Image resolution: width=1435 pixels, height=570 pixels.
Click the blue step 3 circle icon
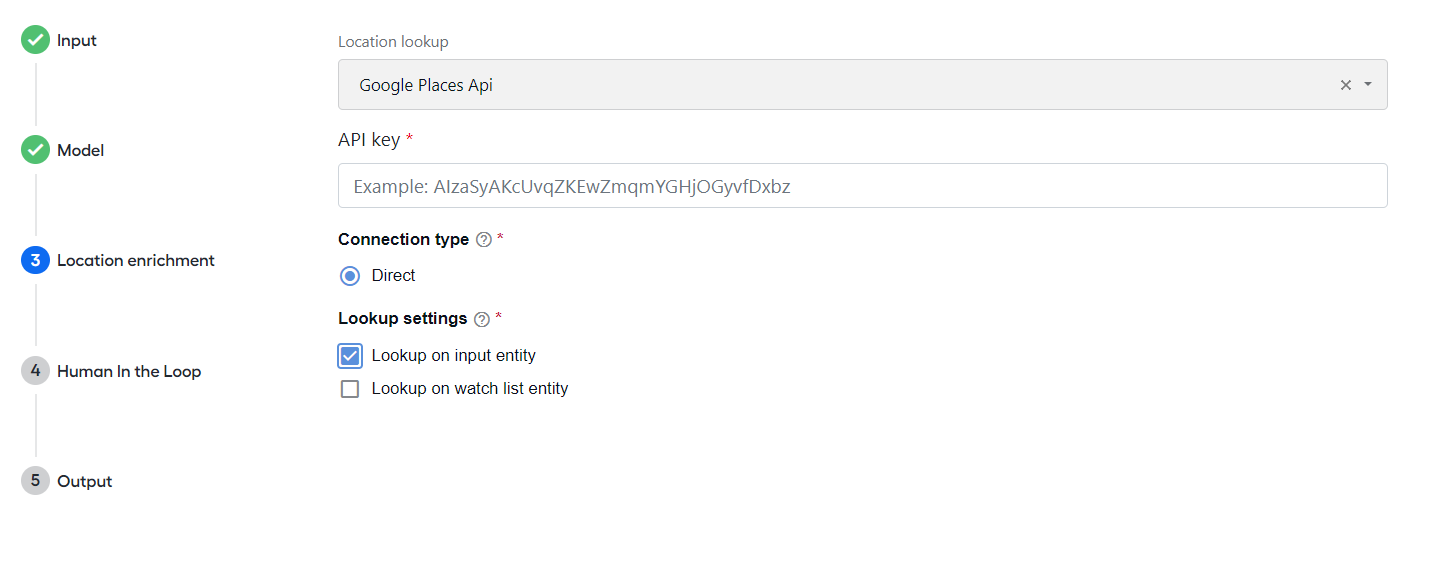click(x=35, y=260)
